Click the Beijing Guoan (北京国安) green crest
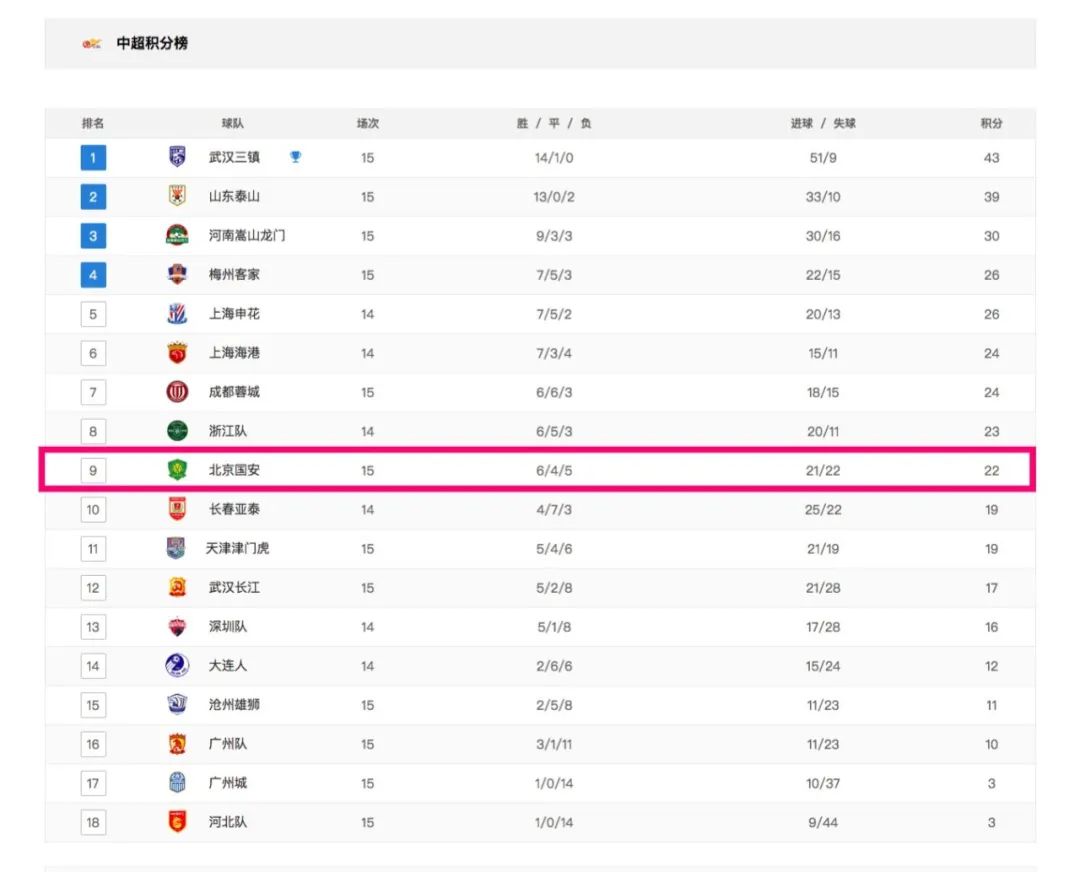The width and height of the screenshot is (1080, 872). (x=177, y=470)
